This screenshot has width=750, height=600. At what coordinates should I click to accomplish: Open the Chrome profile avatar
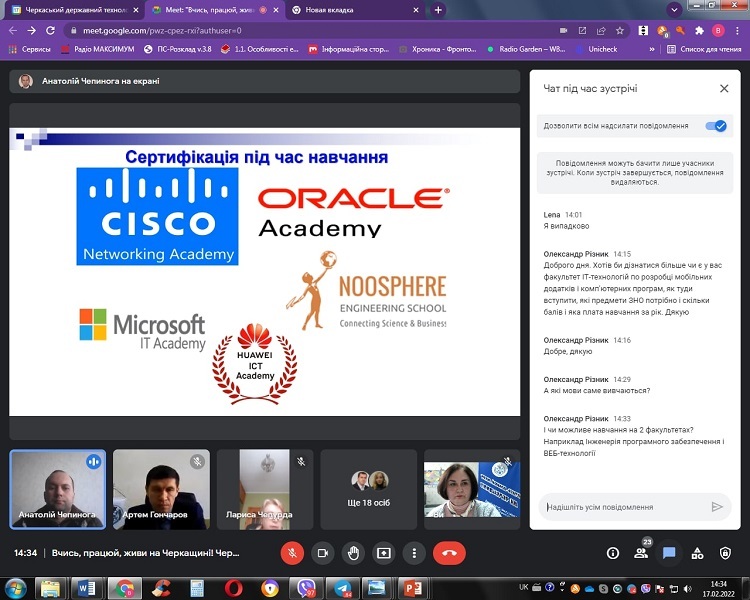[x=718, y=31]
